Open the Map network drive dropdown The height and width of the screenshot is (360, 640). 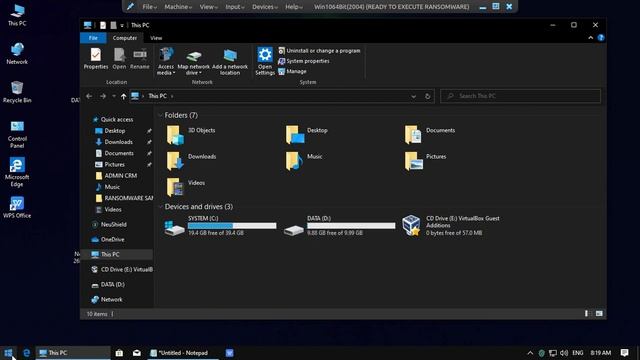(x=193, y=61)
